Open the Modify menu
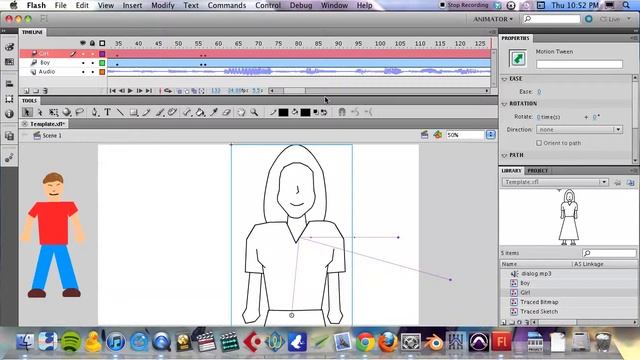 163,5
